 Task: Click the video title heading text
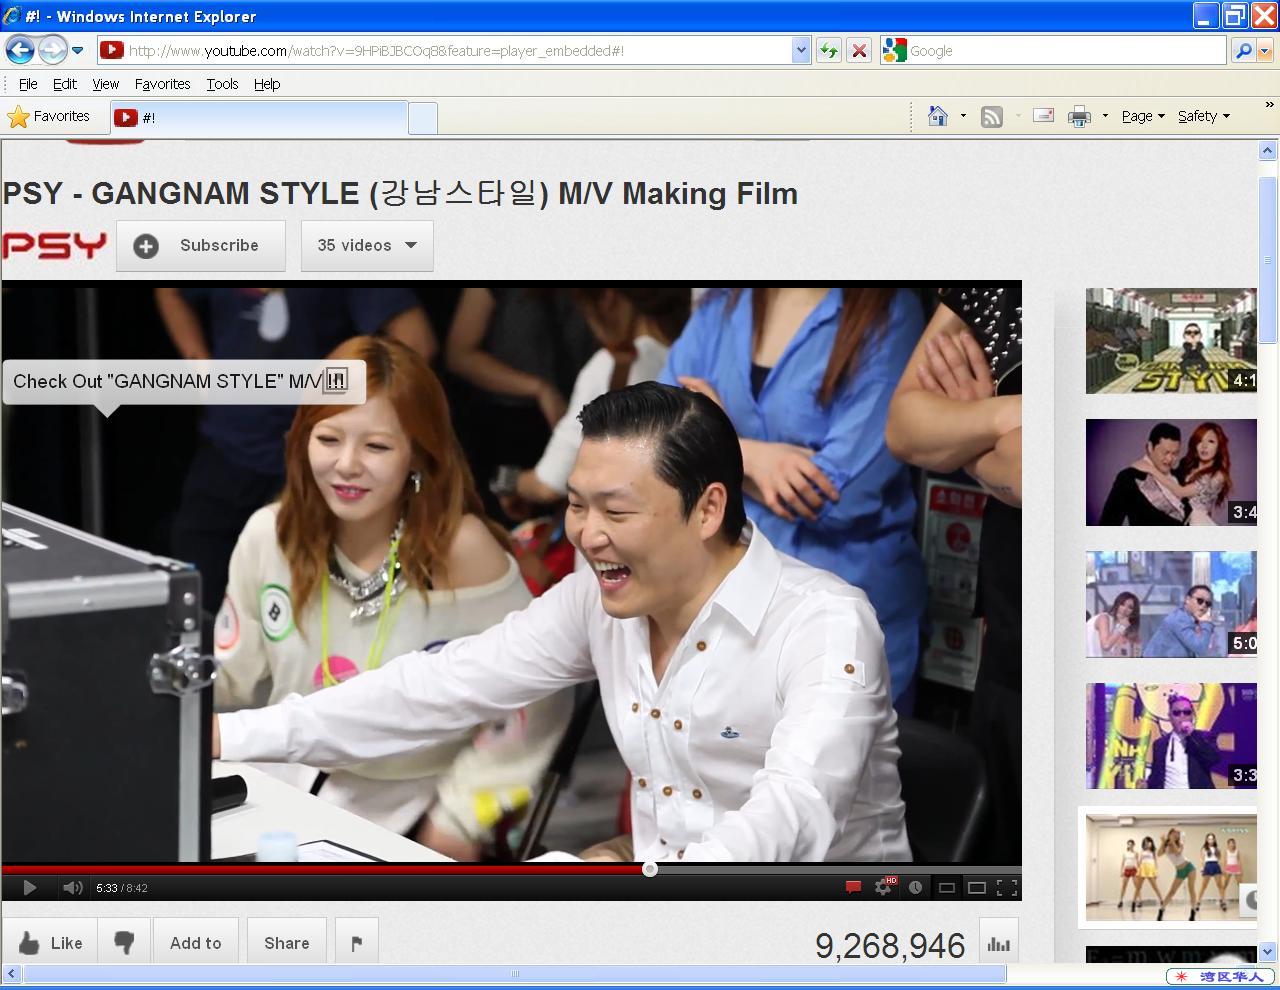[400, 193]
